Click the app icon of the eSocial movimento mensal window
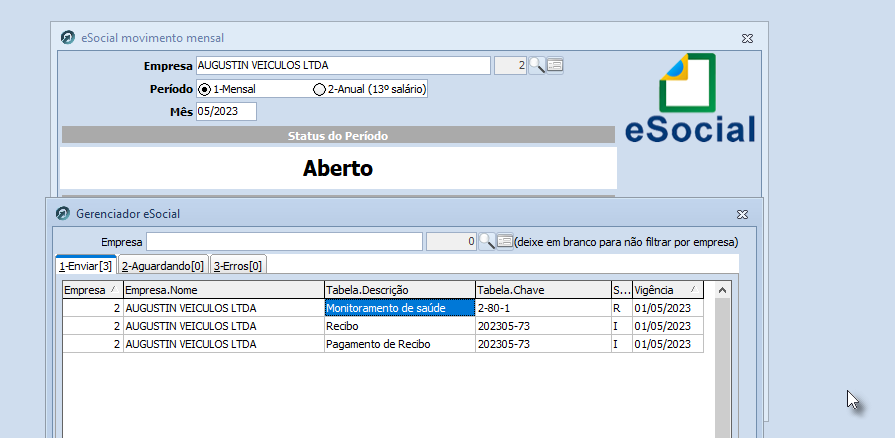 (68, 38)
